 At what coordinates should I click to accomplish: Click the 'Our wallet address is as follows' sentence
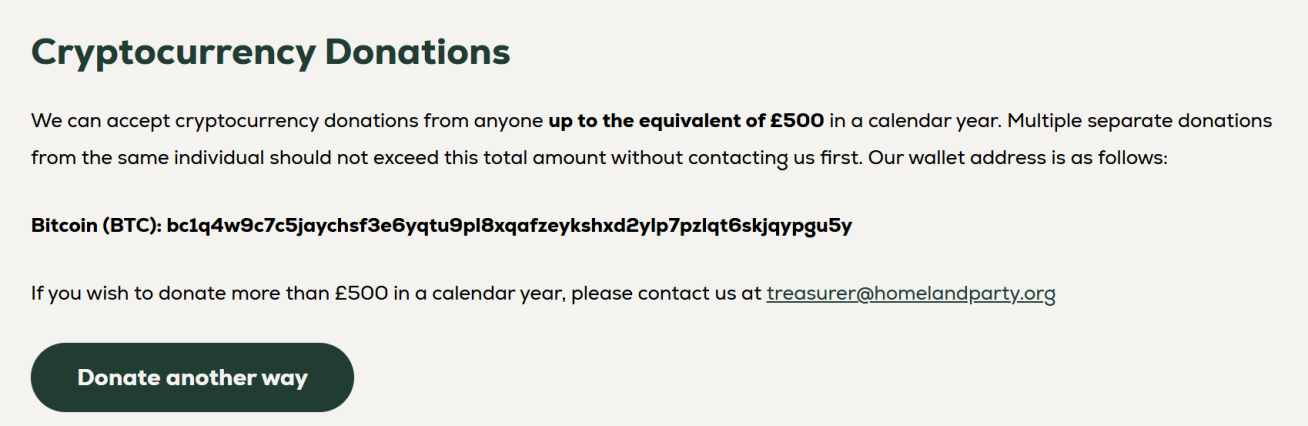pos(1016,158)
